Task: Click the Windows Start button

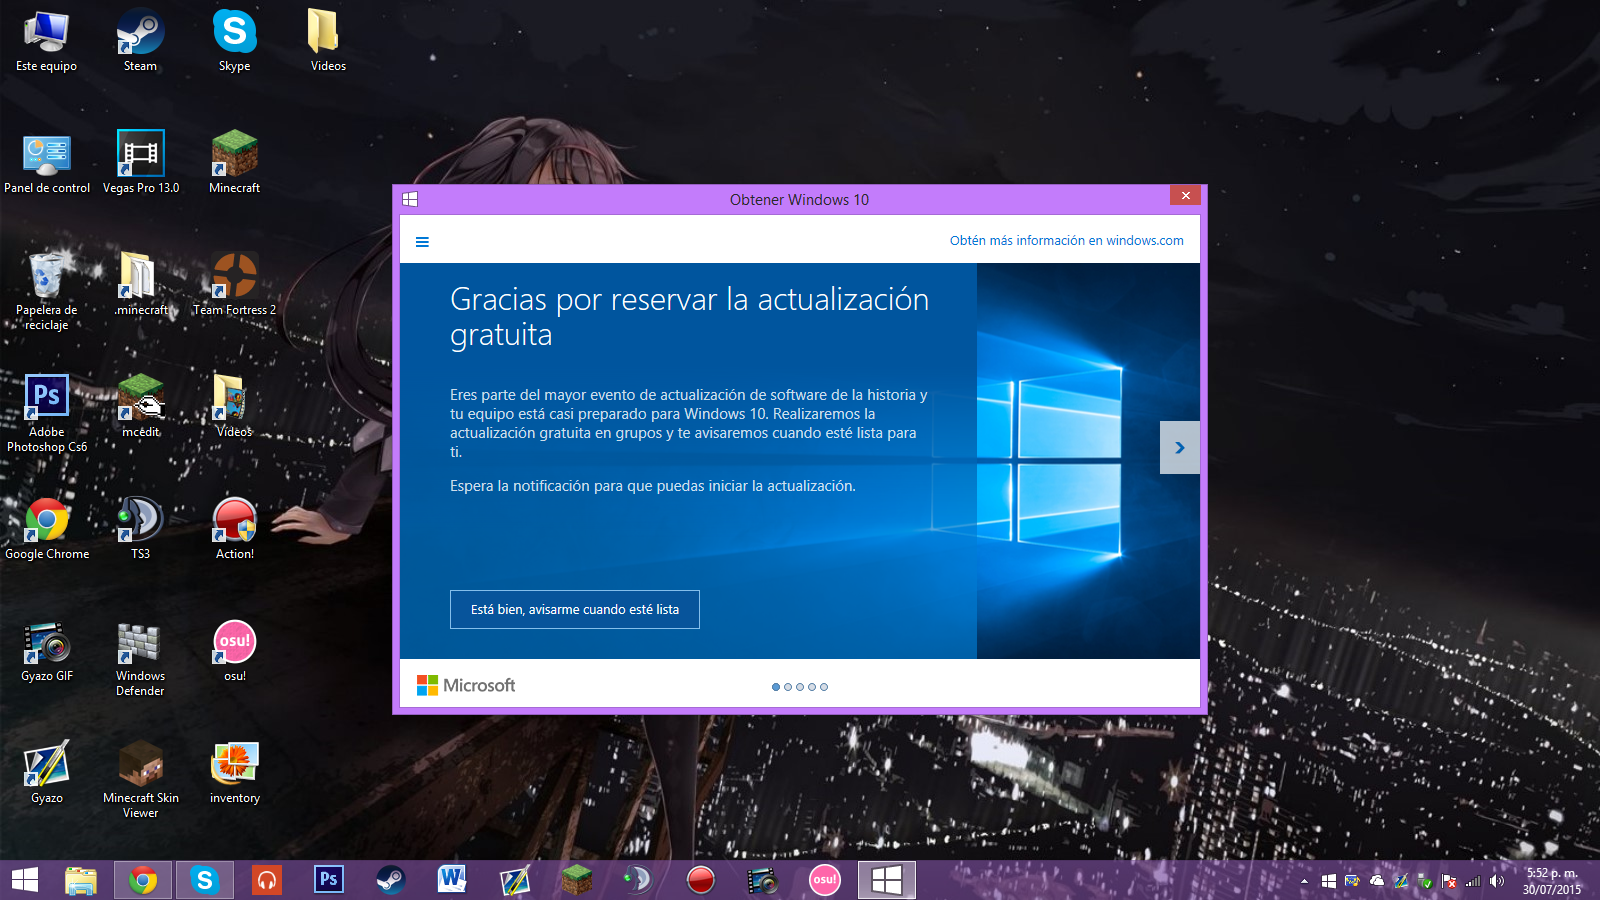Action: [25, 880]
